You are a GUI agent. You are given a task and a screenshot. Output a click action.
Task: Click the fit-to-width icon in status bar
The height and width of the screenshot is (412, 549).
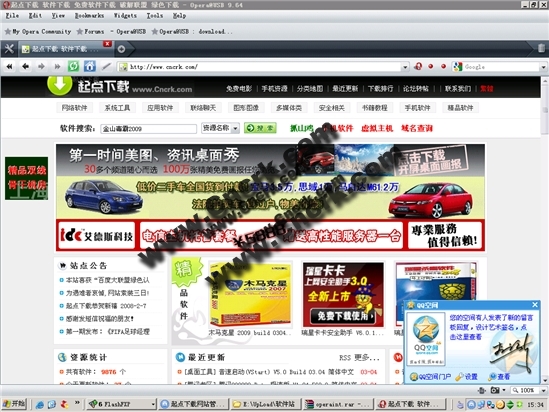click(482, 390)
